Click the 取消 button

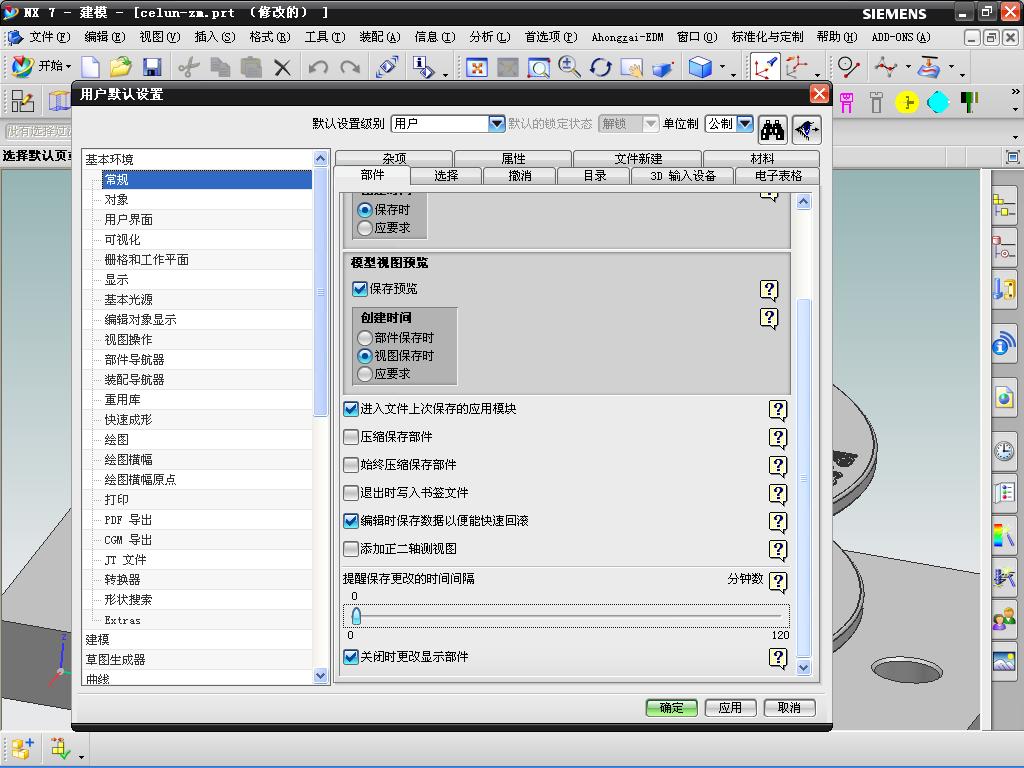pyautogui.click(x=790, y=708)
